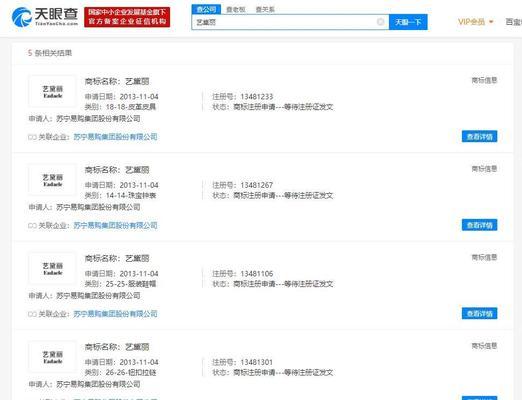This screenshot has height=400, width=522.
Task: Click registration number 13481233
Action: coord(257,97)
